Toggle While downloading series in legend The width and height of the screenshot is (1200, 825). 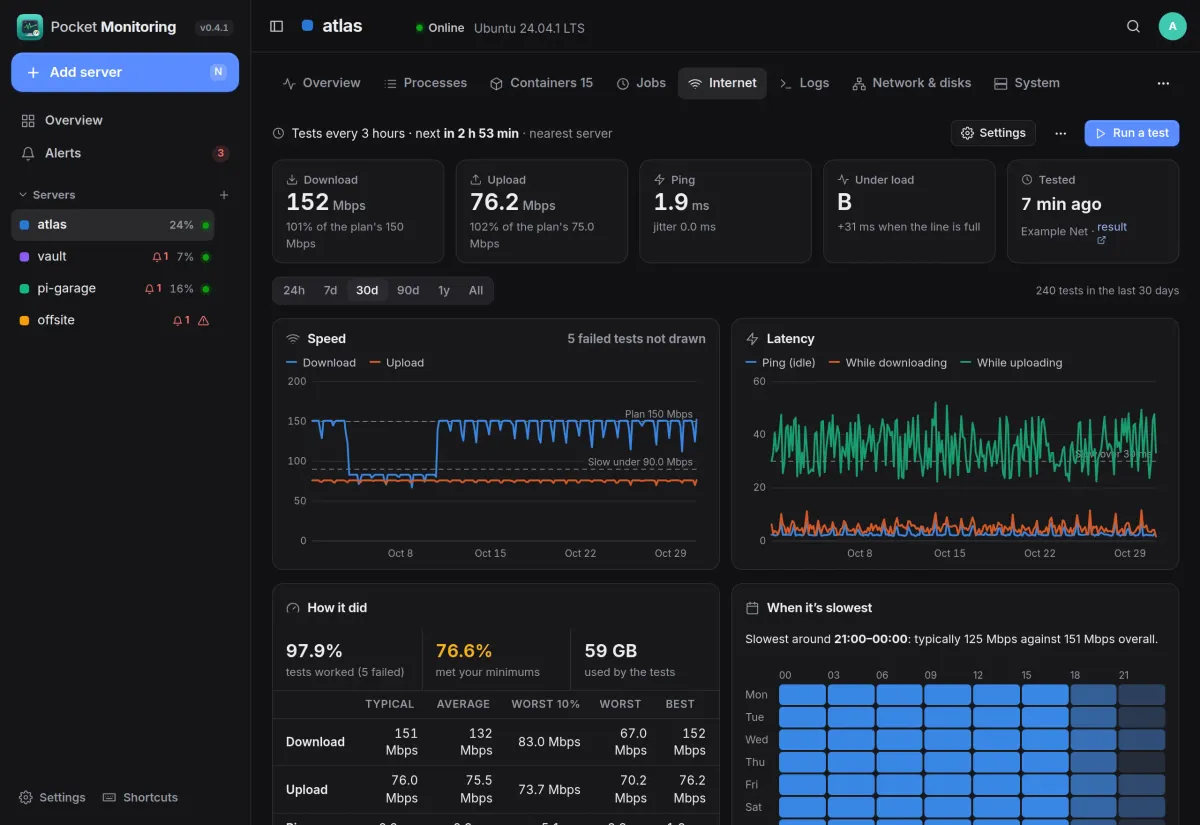coord(888,363)
